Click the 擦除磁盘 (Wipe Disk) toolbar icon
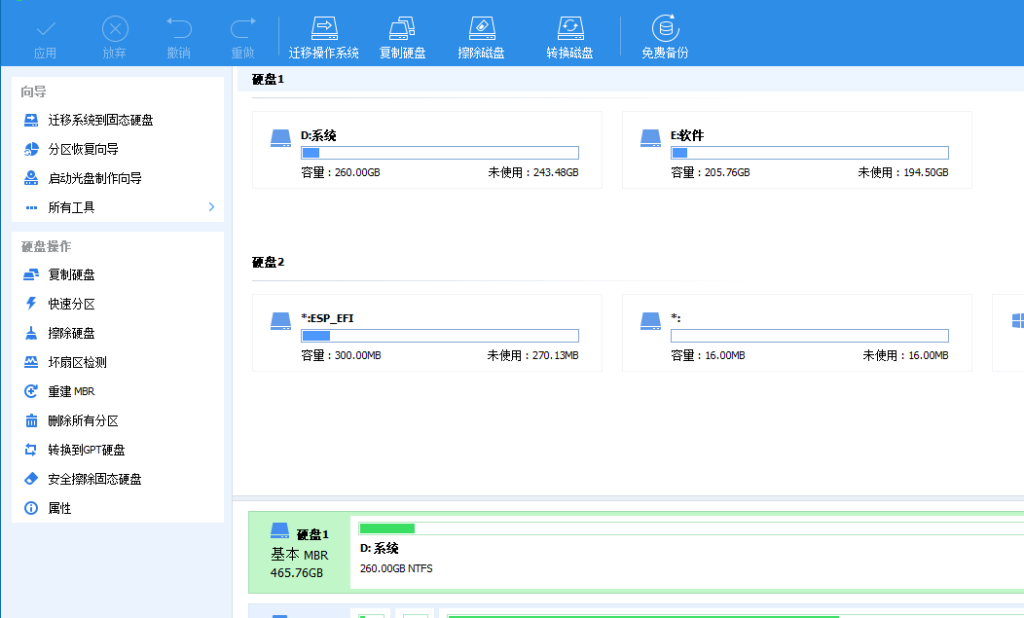 pyautogui.click(x=480, y=29)
